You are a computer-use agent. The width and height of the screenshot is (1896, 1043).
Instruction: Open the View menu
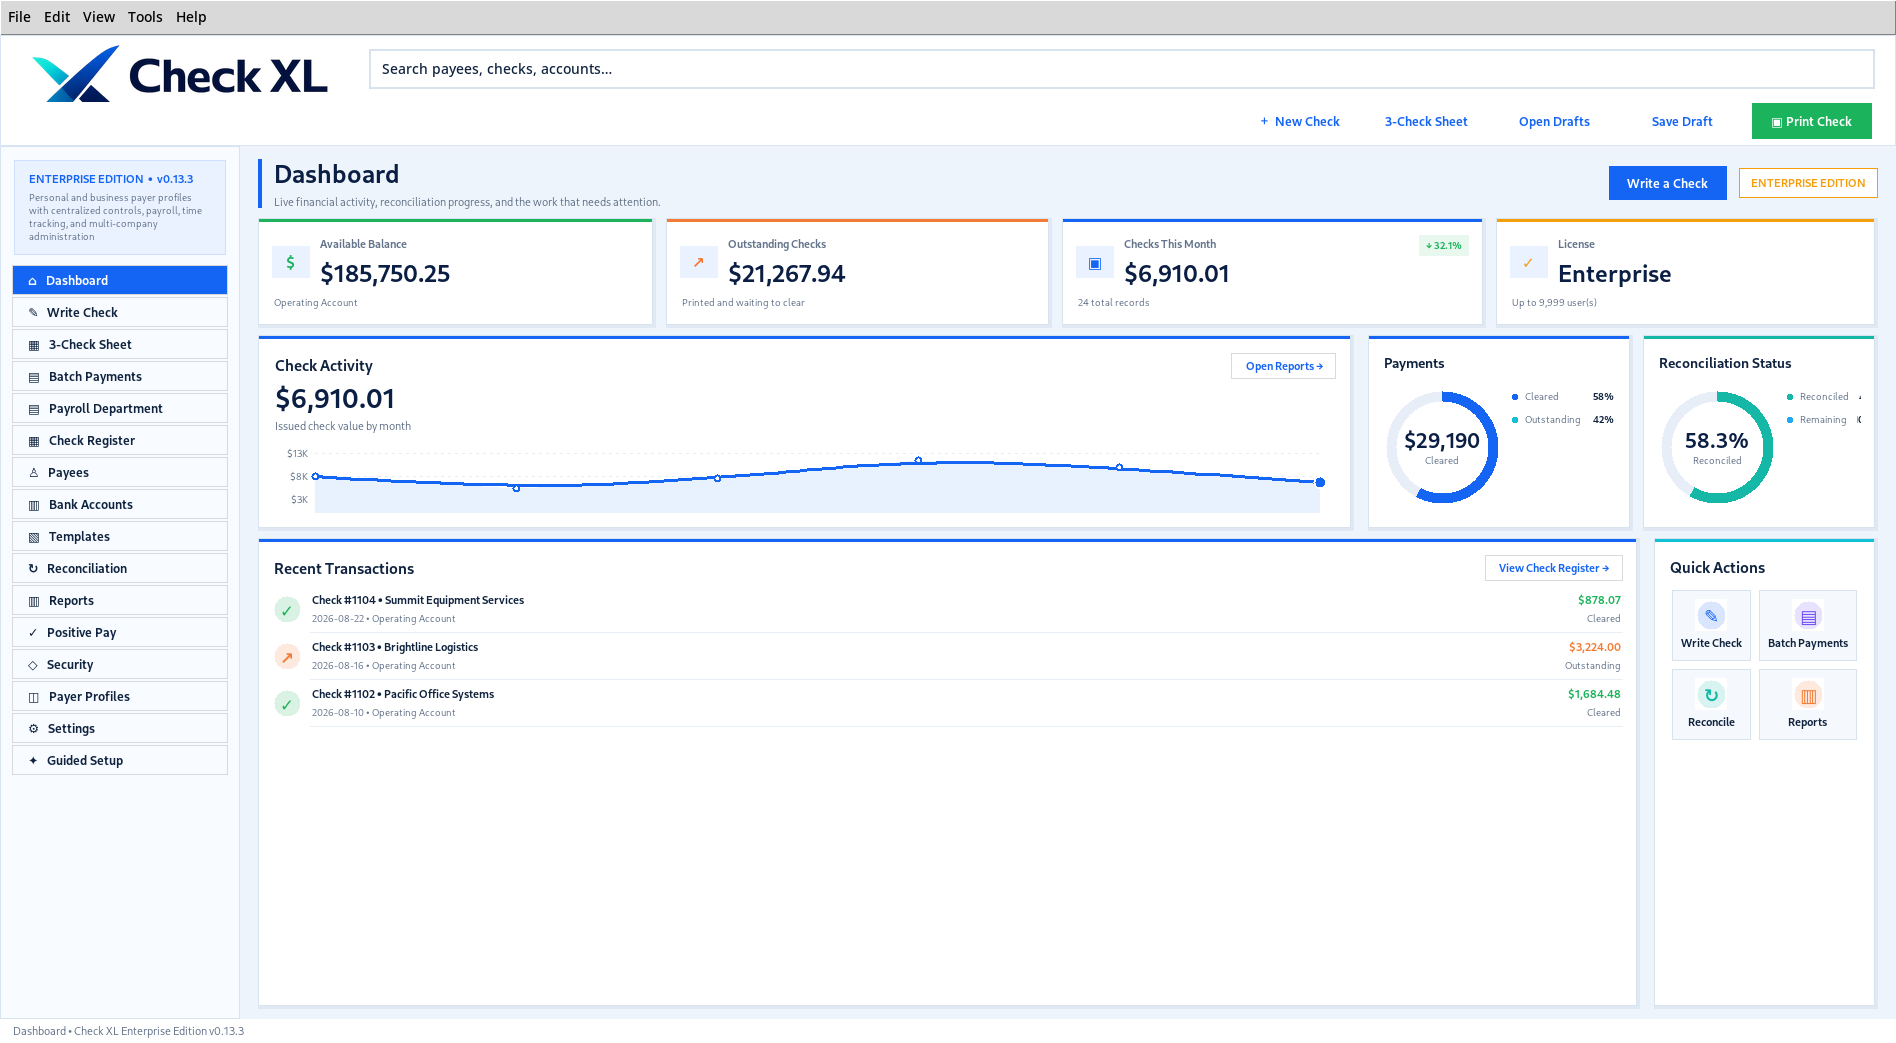pos(99,17)
